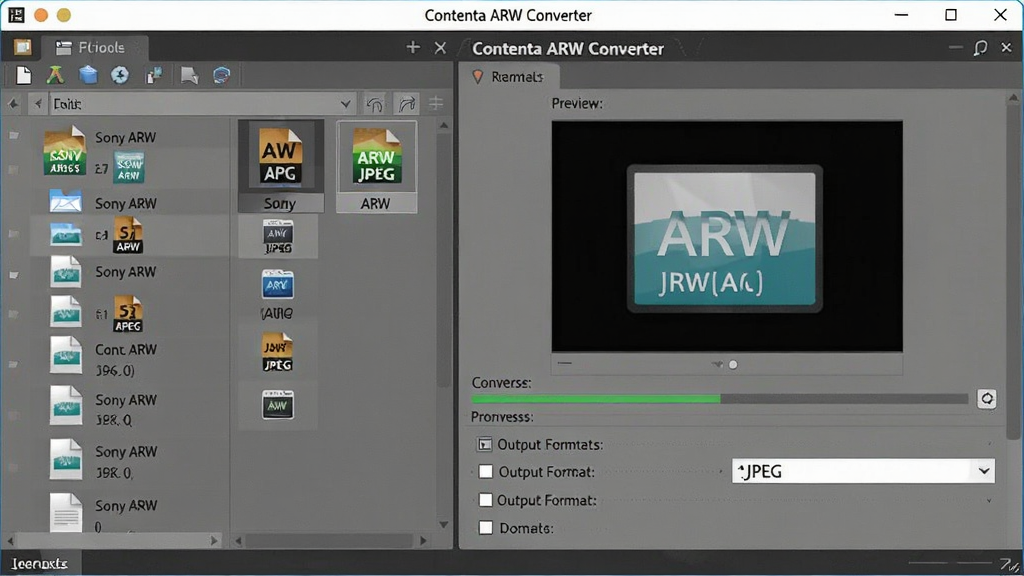Click the orange compass tool icon

point(56,75)
